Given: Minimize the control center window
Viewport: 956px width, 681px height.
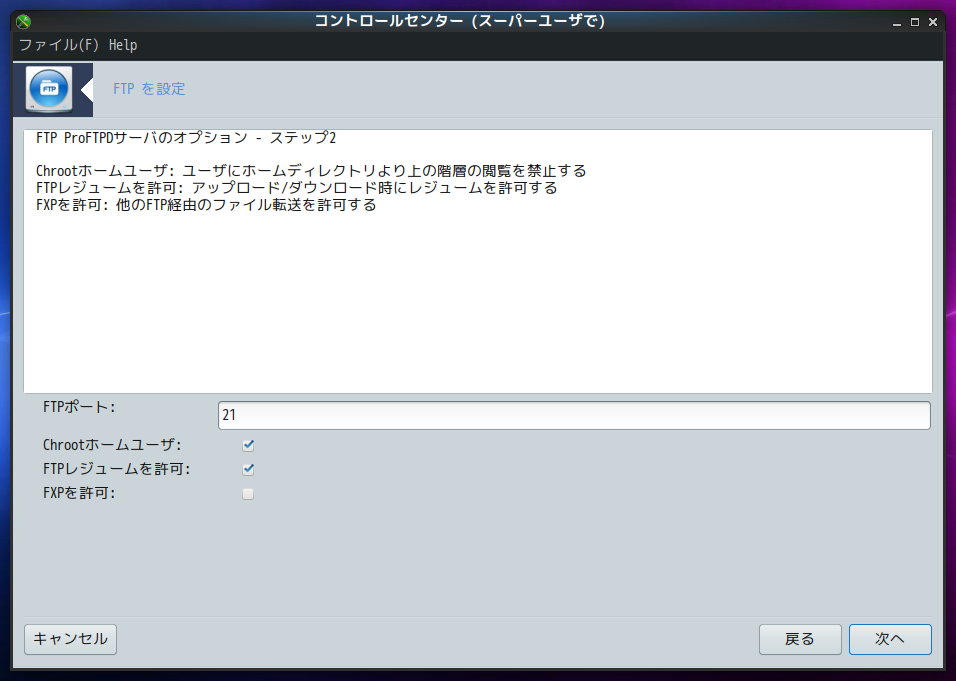Looking at the screenshot, I should (x=897, y=22).
